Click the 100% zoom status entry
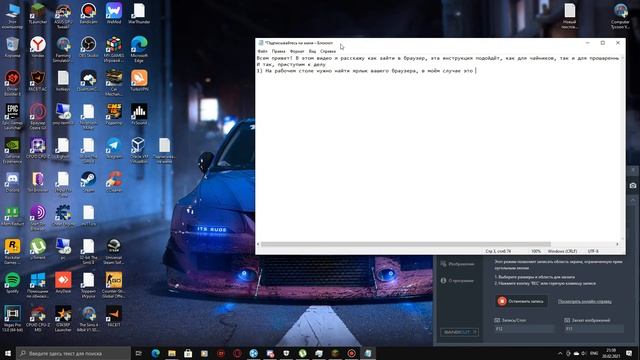 pyautogui.click(x=536, y=251)
